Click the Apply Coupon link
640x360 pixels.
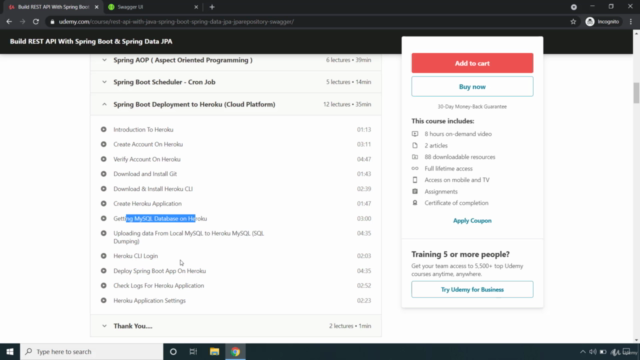coord(472,220)
